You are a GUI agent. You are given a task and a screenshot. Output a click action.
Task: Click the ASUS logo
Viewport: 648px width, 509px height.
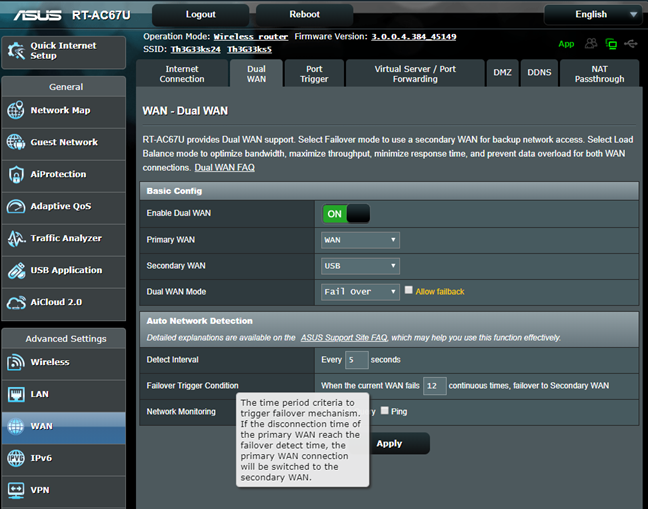tap(38, 15)
